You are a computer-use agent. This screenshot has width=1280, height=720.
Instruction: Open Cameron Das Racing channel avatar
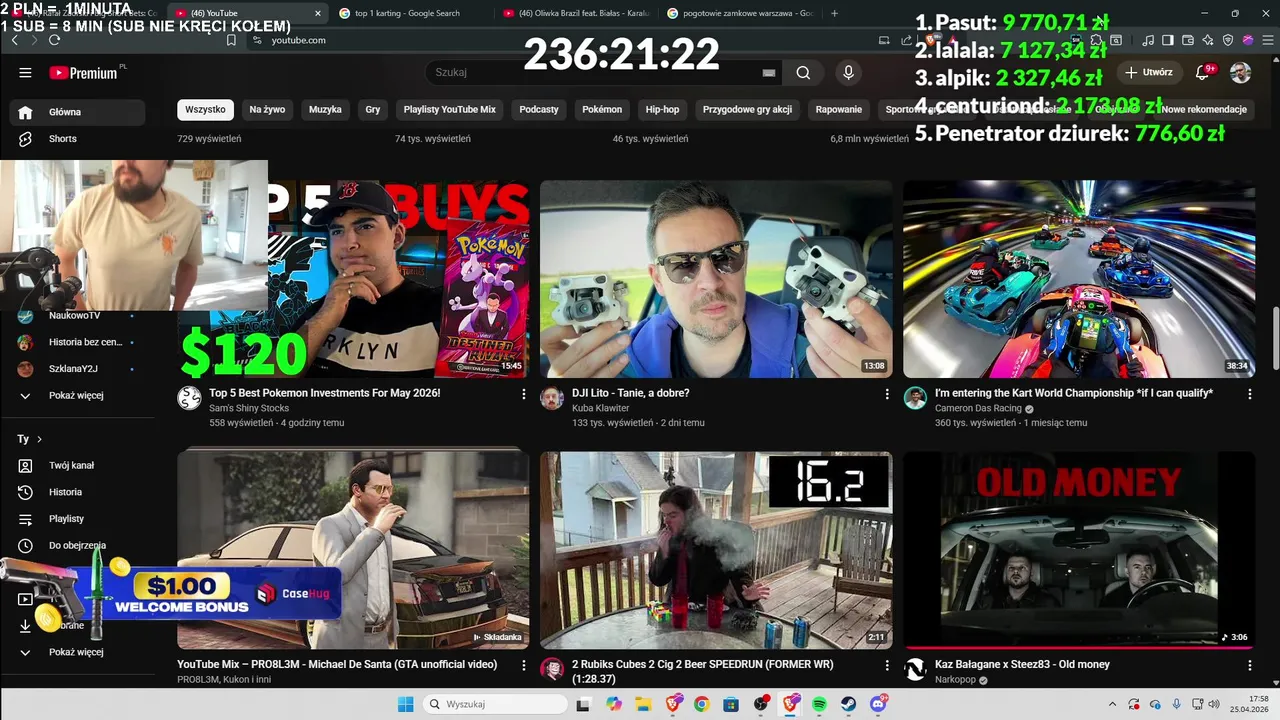click(915, 398)
